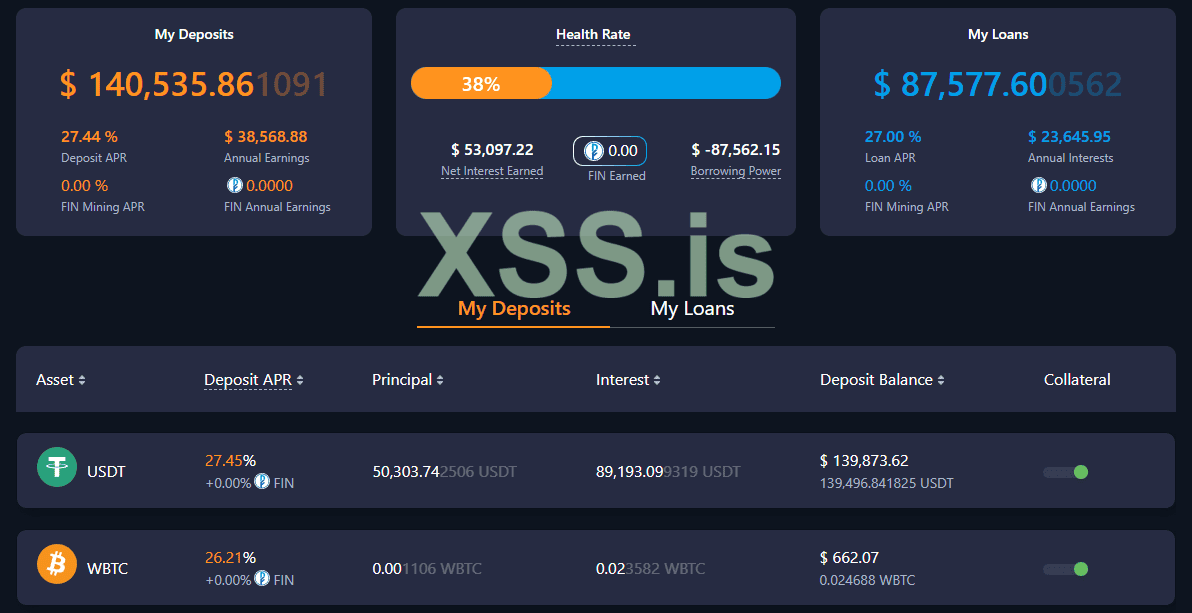Toggle collateral switch for WBTC
This screenshot has width=1192, height=613.
1066,569
